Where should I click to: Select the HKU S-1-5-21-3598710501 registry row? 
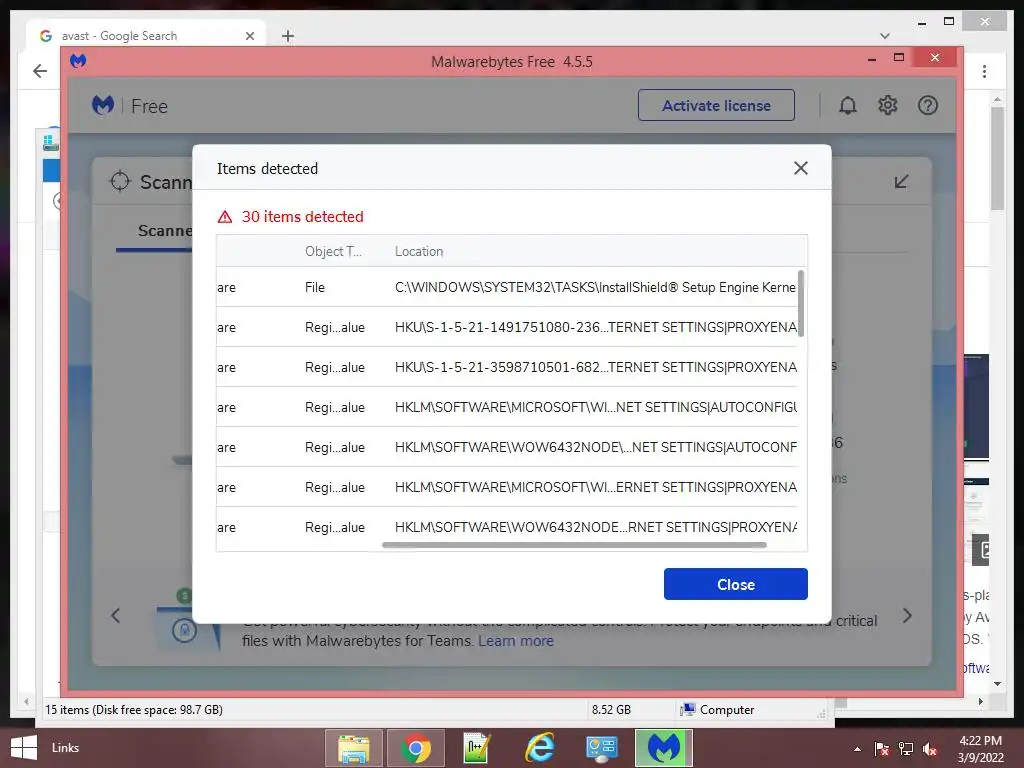[507, 367]
